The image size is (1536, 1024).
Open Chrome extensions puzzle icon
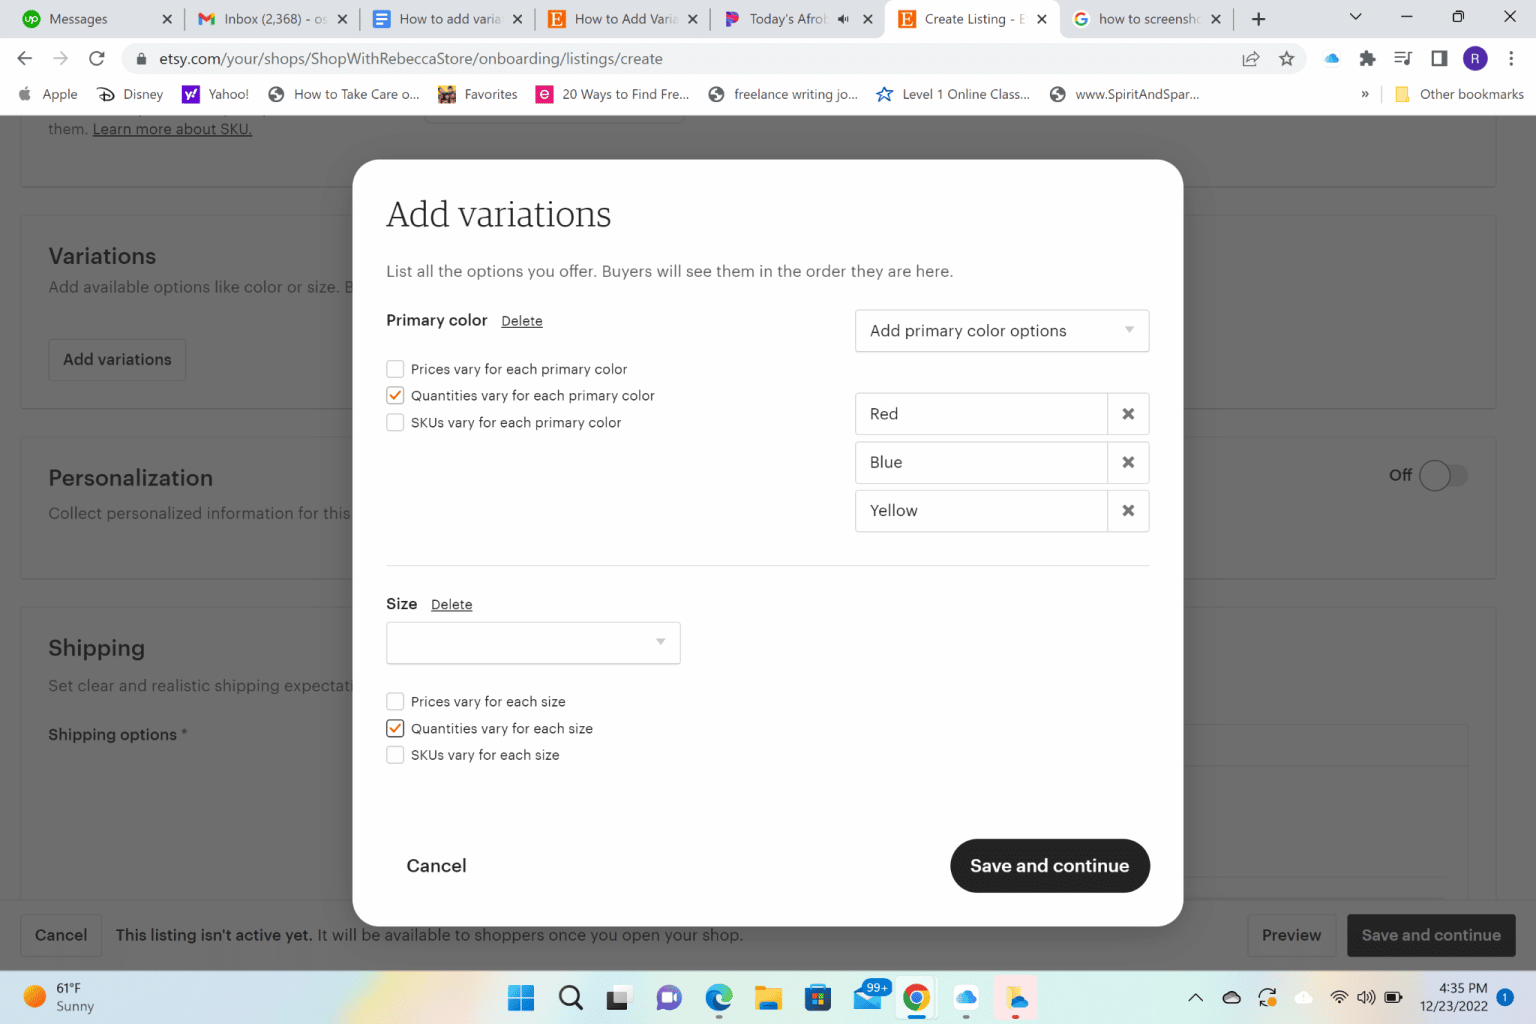click(x=1367, y=58)
